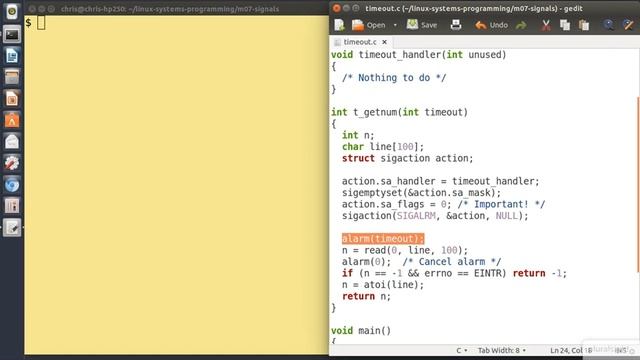
Task: Open System Settings wrench icon
Action: 12,163
